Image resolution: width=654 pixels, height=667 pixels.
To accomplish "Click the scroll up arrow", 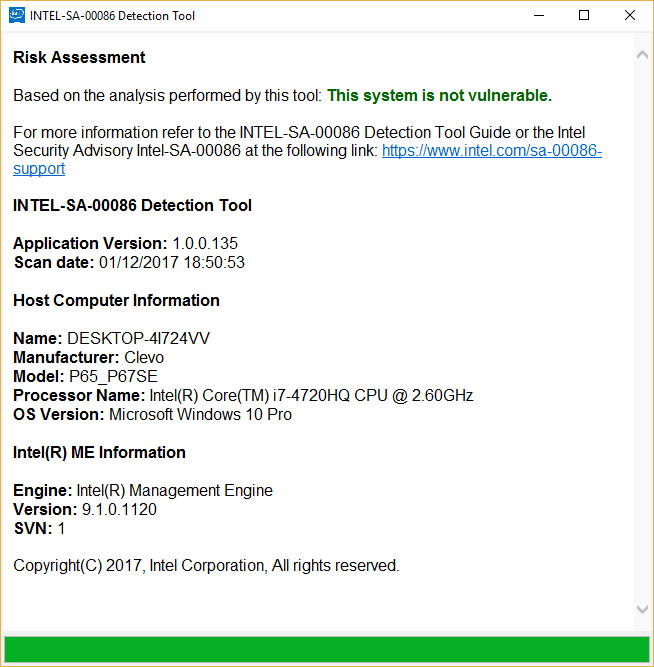I will click(642, 54).
